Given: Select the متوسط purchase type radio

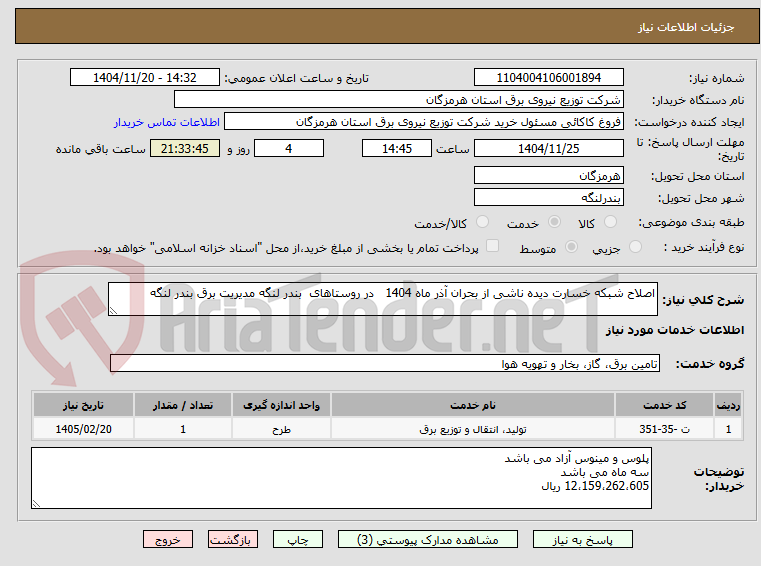Looking at the screenshot, I should (x=572, y=247).
